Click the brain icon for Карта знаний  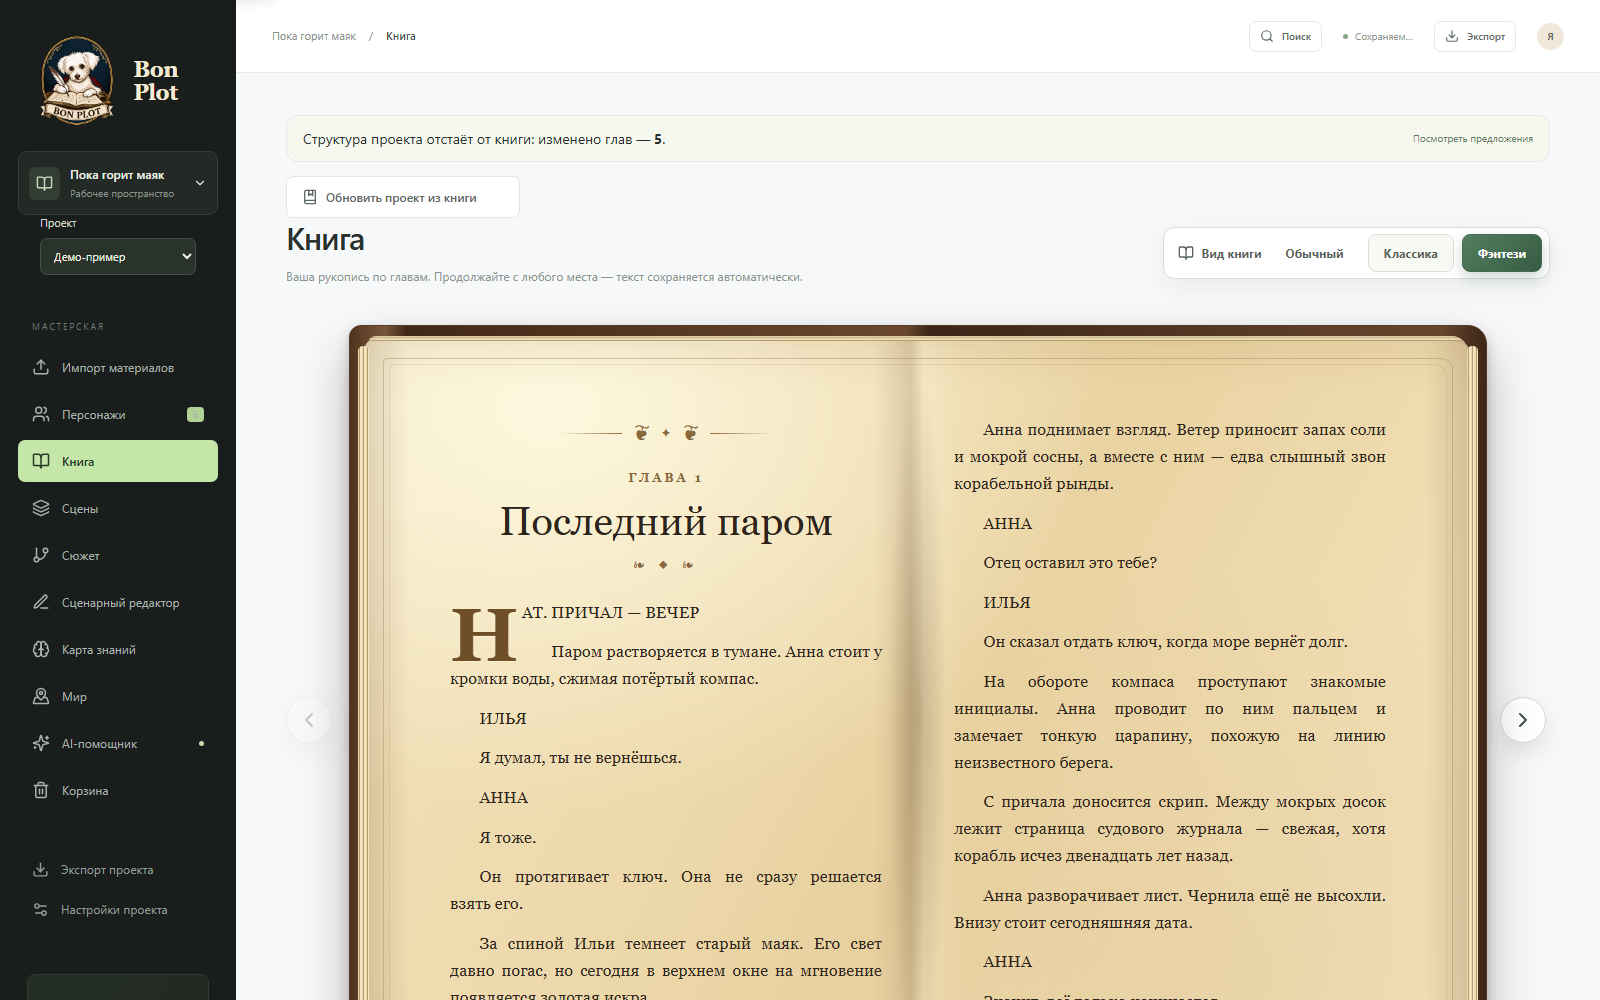(x=41, y=649)
